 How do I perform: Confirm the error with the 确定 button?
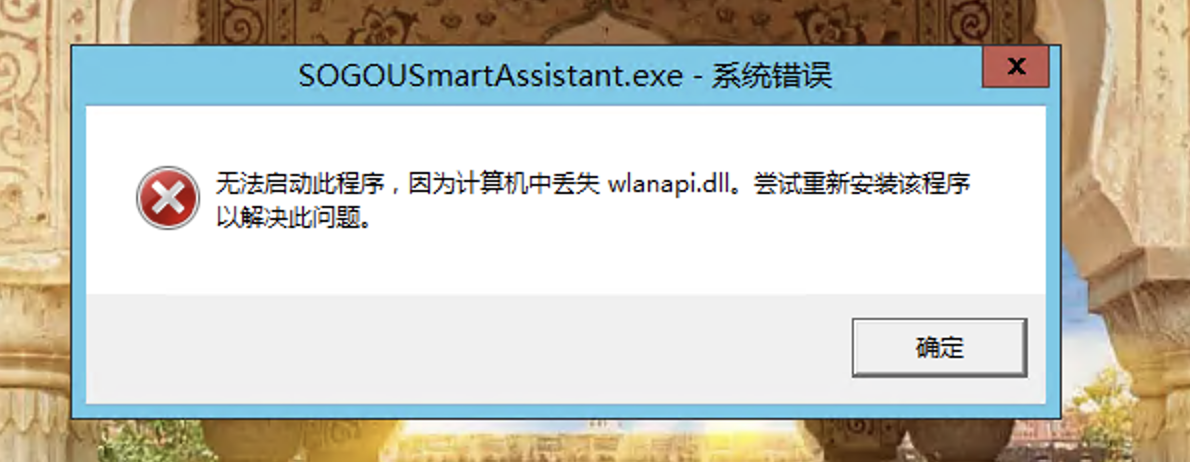(x=939, y=347)
